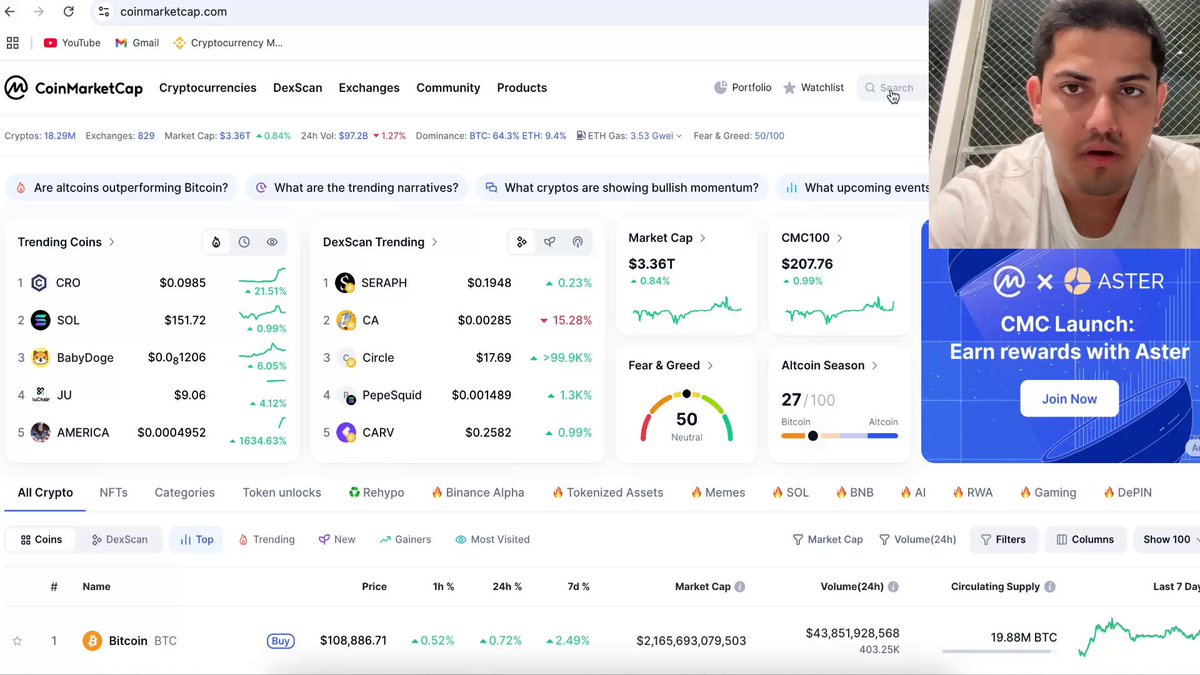The width and height of the screenshot is (1200, 675).
Task: Open Portfolio pie chart link
Action: coord(743,88)
